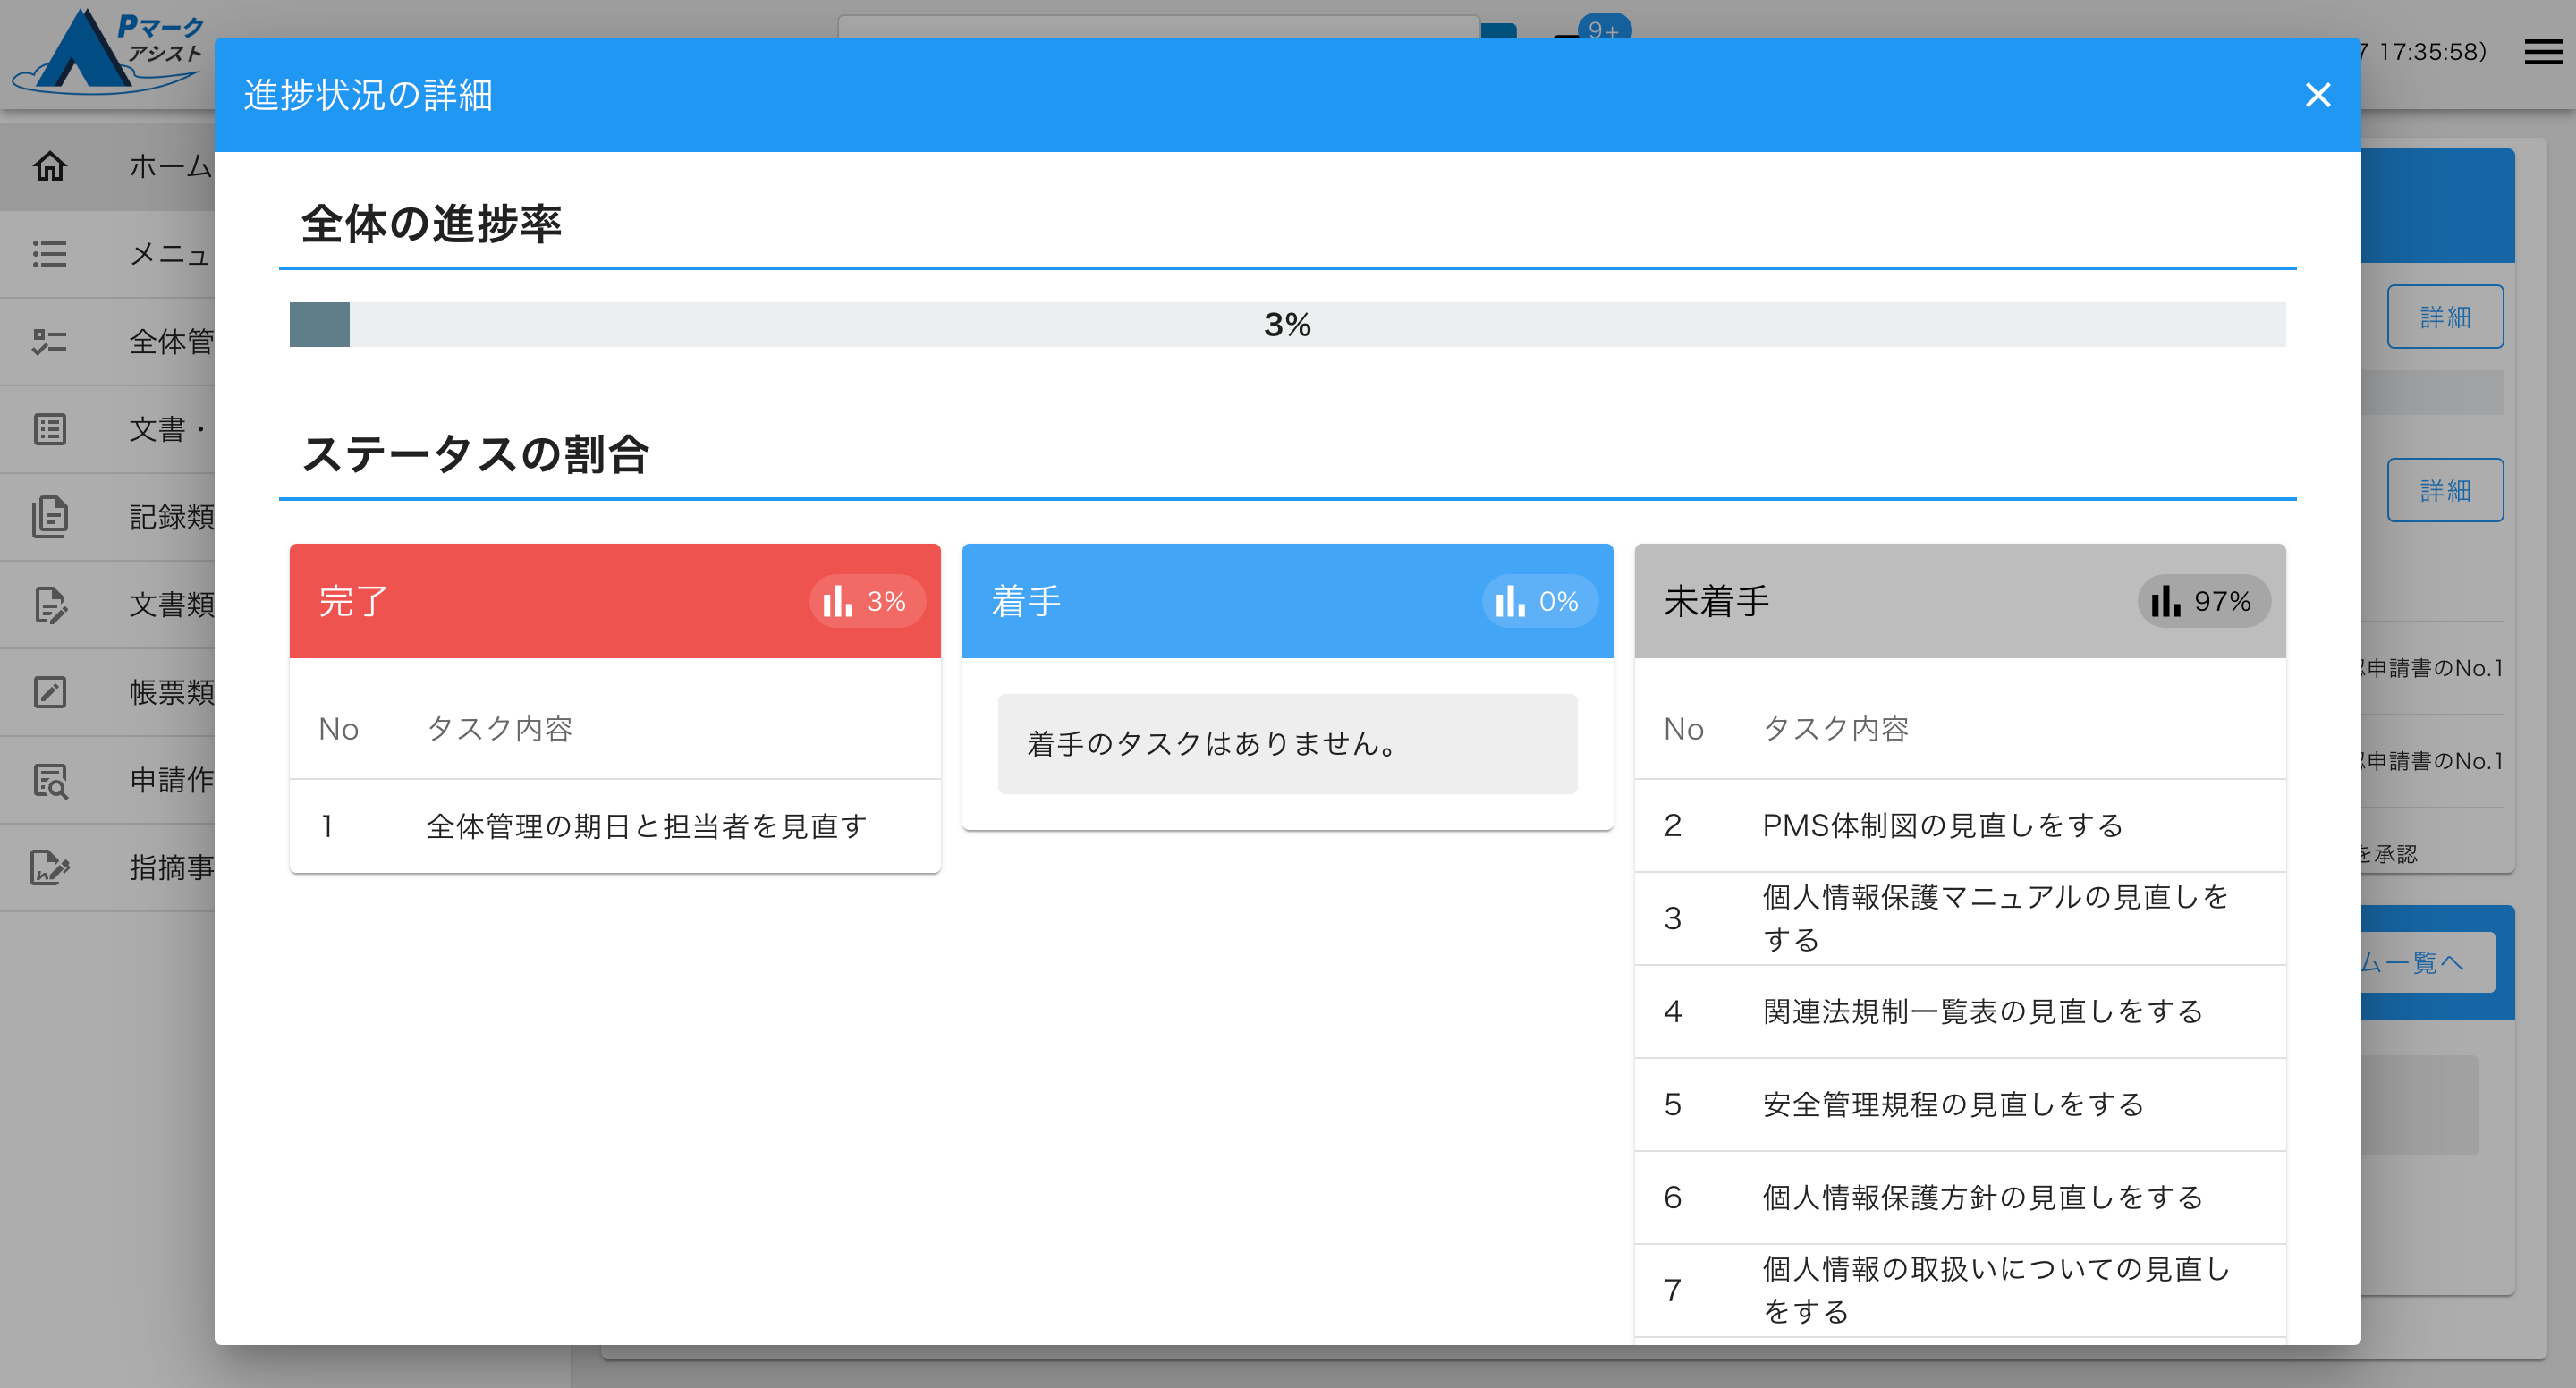The width and height of the screenshot is (2576, 1388).
Task: Select task 関連法規制一覧表の見直しをする
Action: click(x=1981, y=1012)
